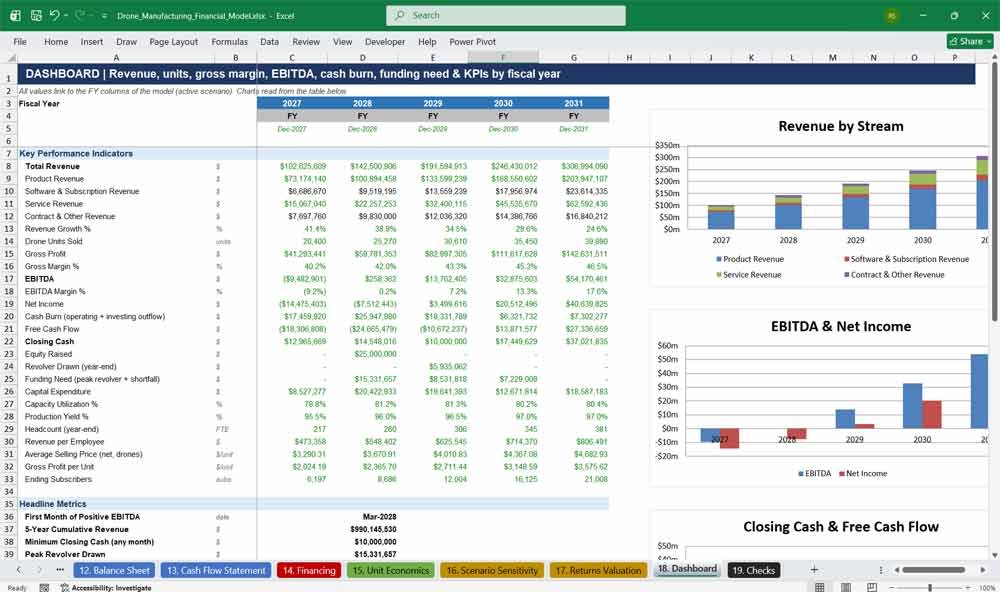Screen dimensions: 1000x592
Task: Select column C header
Action: coord(292,57)
